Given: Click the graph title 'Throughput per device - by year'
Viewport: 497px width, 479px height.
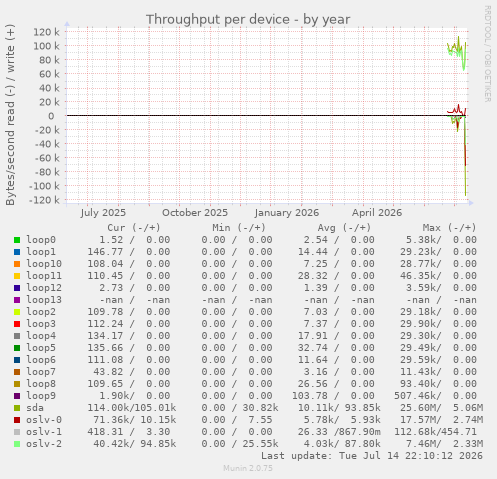Looking at the screenshot, I should (248, 20).
